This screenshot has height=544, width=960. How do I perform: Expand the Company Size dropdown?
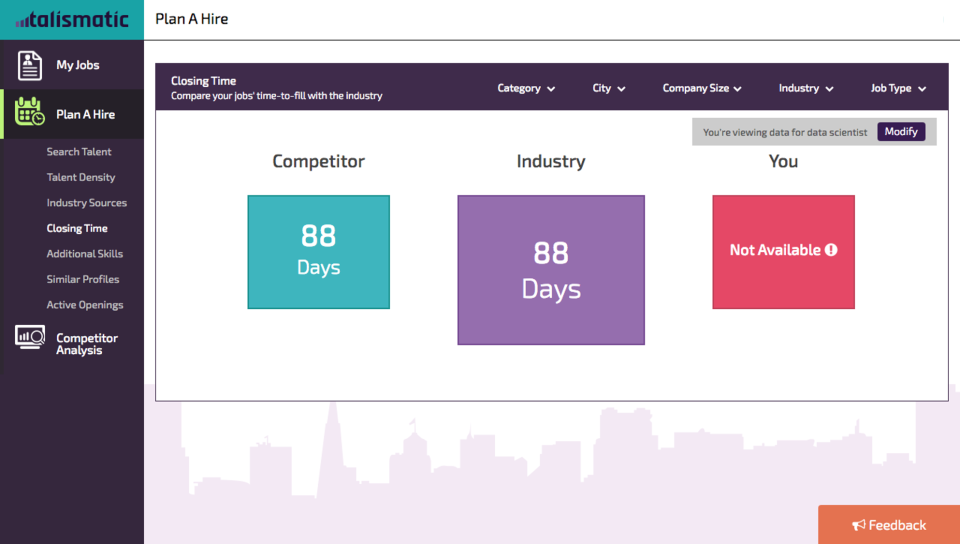coord(702,88)
